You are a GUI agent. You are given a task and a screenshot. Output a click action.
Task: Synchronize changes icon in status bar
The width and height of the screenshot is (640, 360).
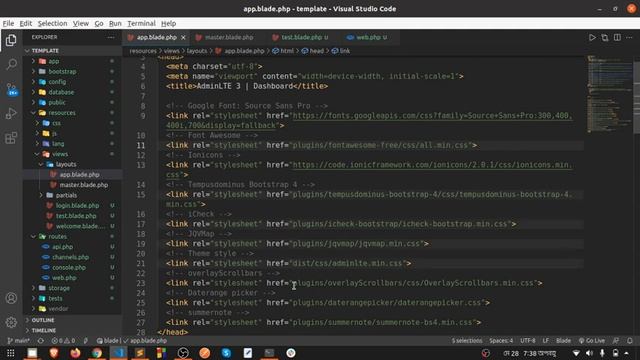[41, 340]
